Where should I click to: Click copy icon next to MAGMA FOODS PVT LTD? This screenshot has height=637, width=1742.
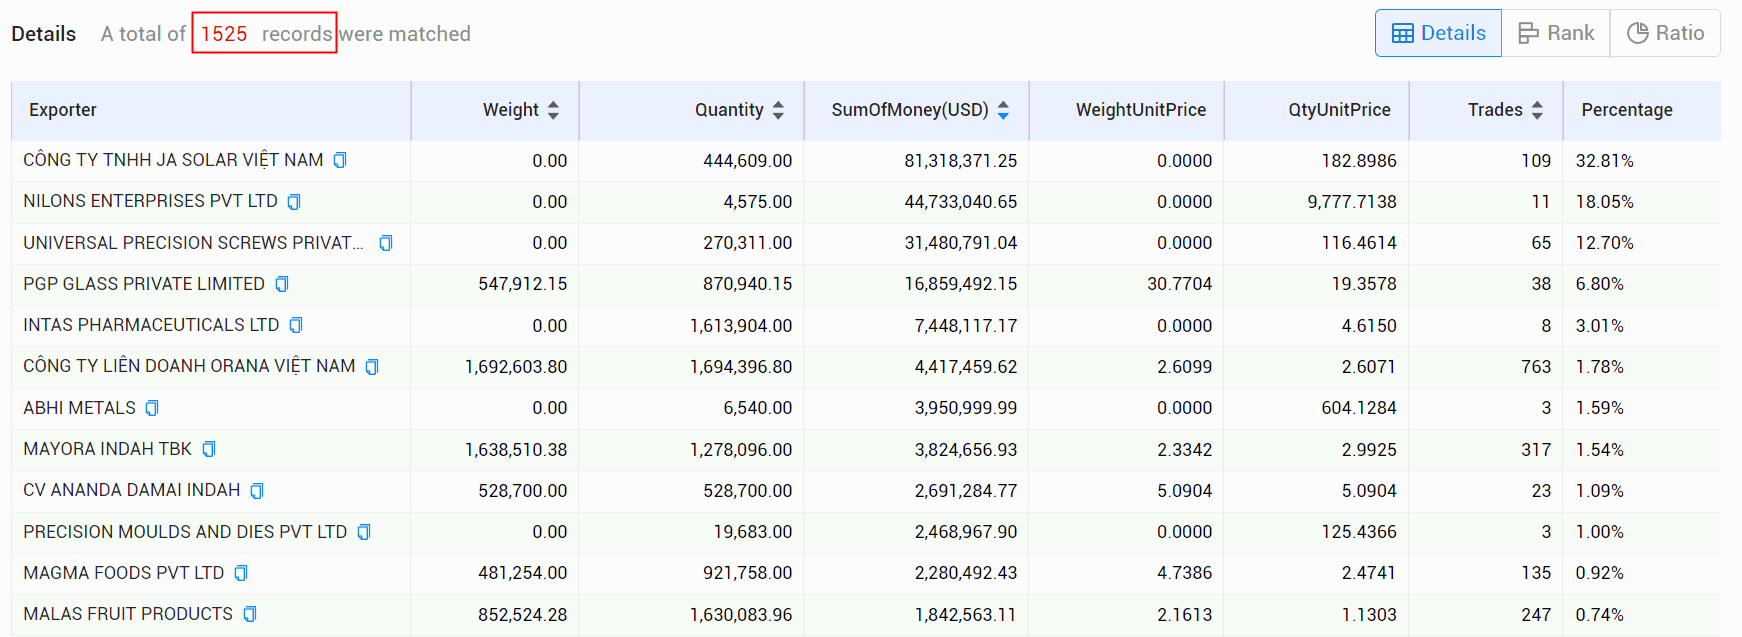point(241,573)
